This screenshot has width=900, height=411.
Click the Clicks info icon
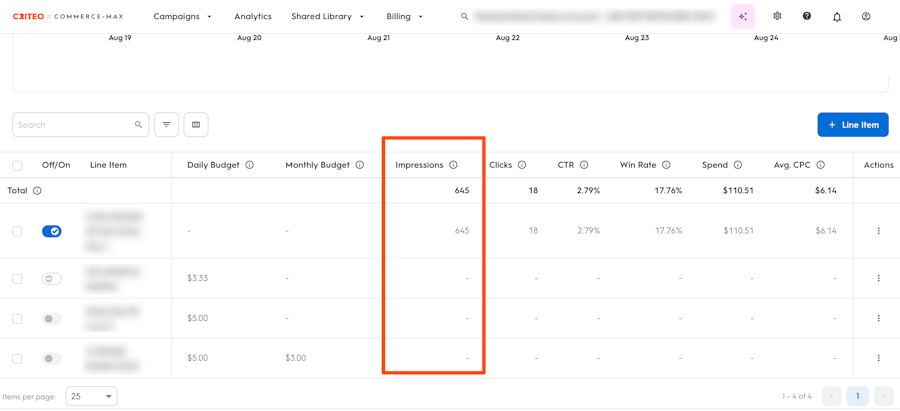click(522, 165)
